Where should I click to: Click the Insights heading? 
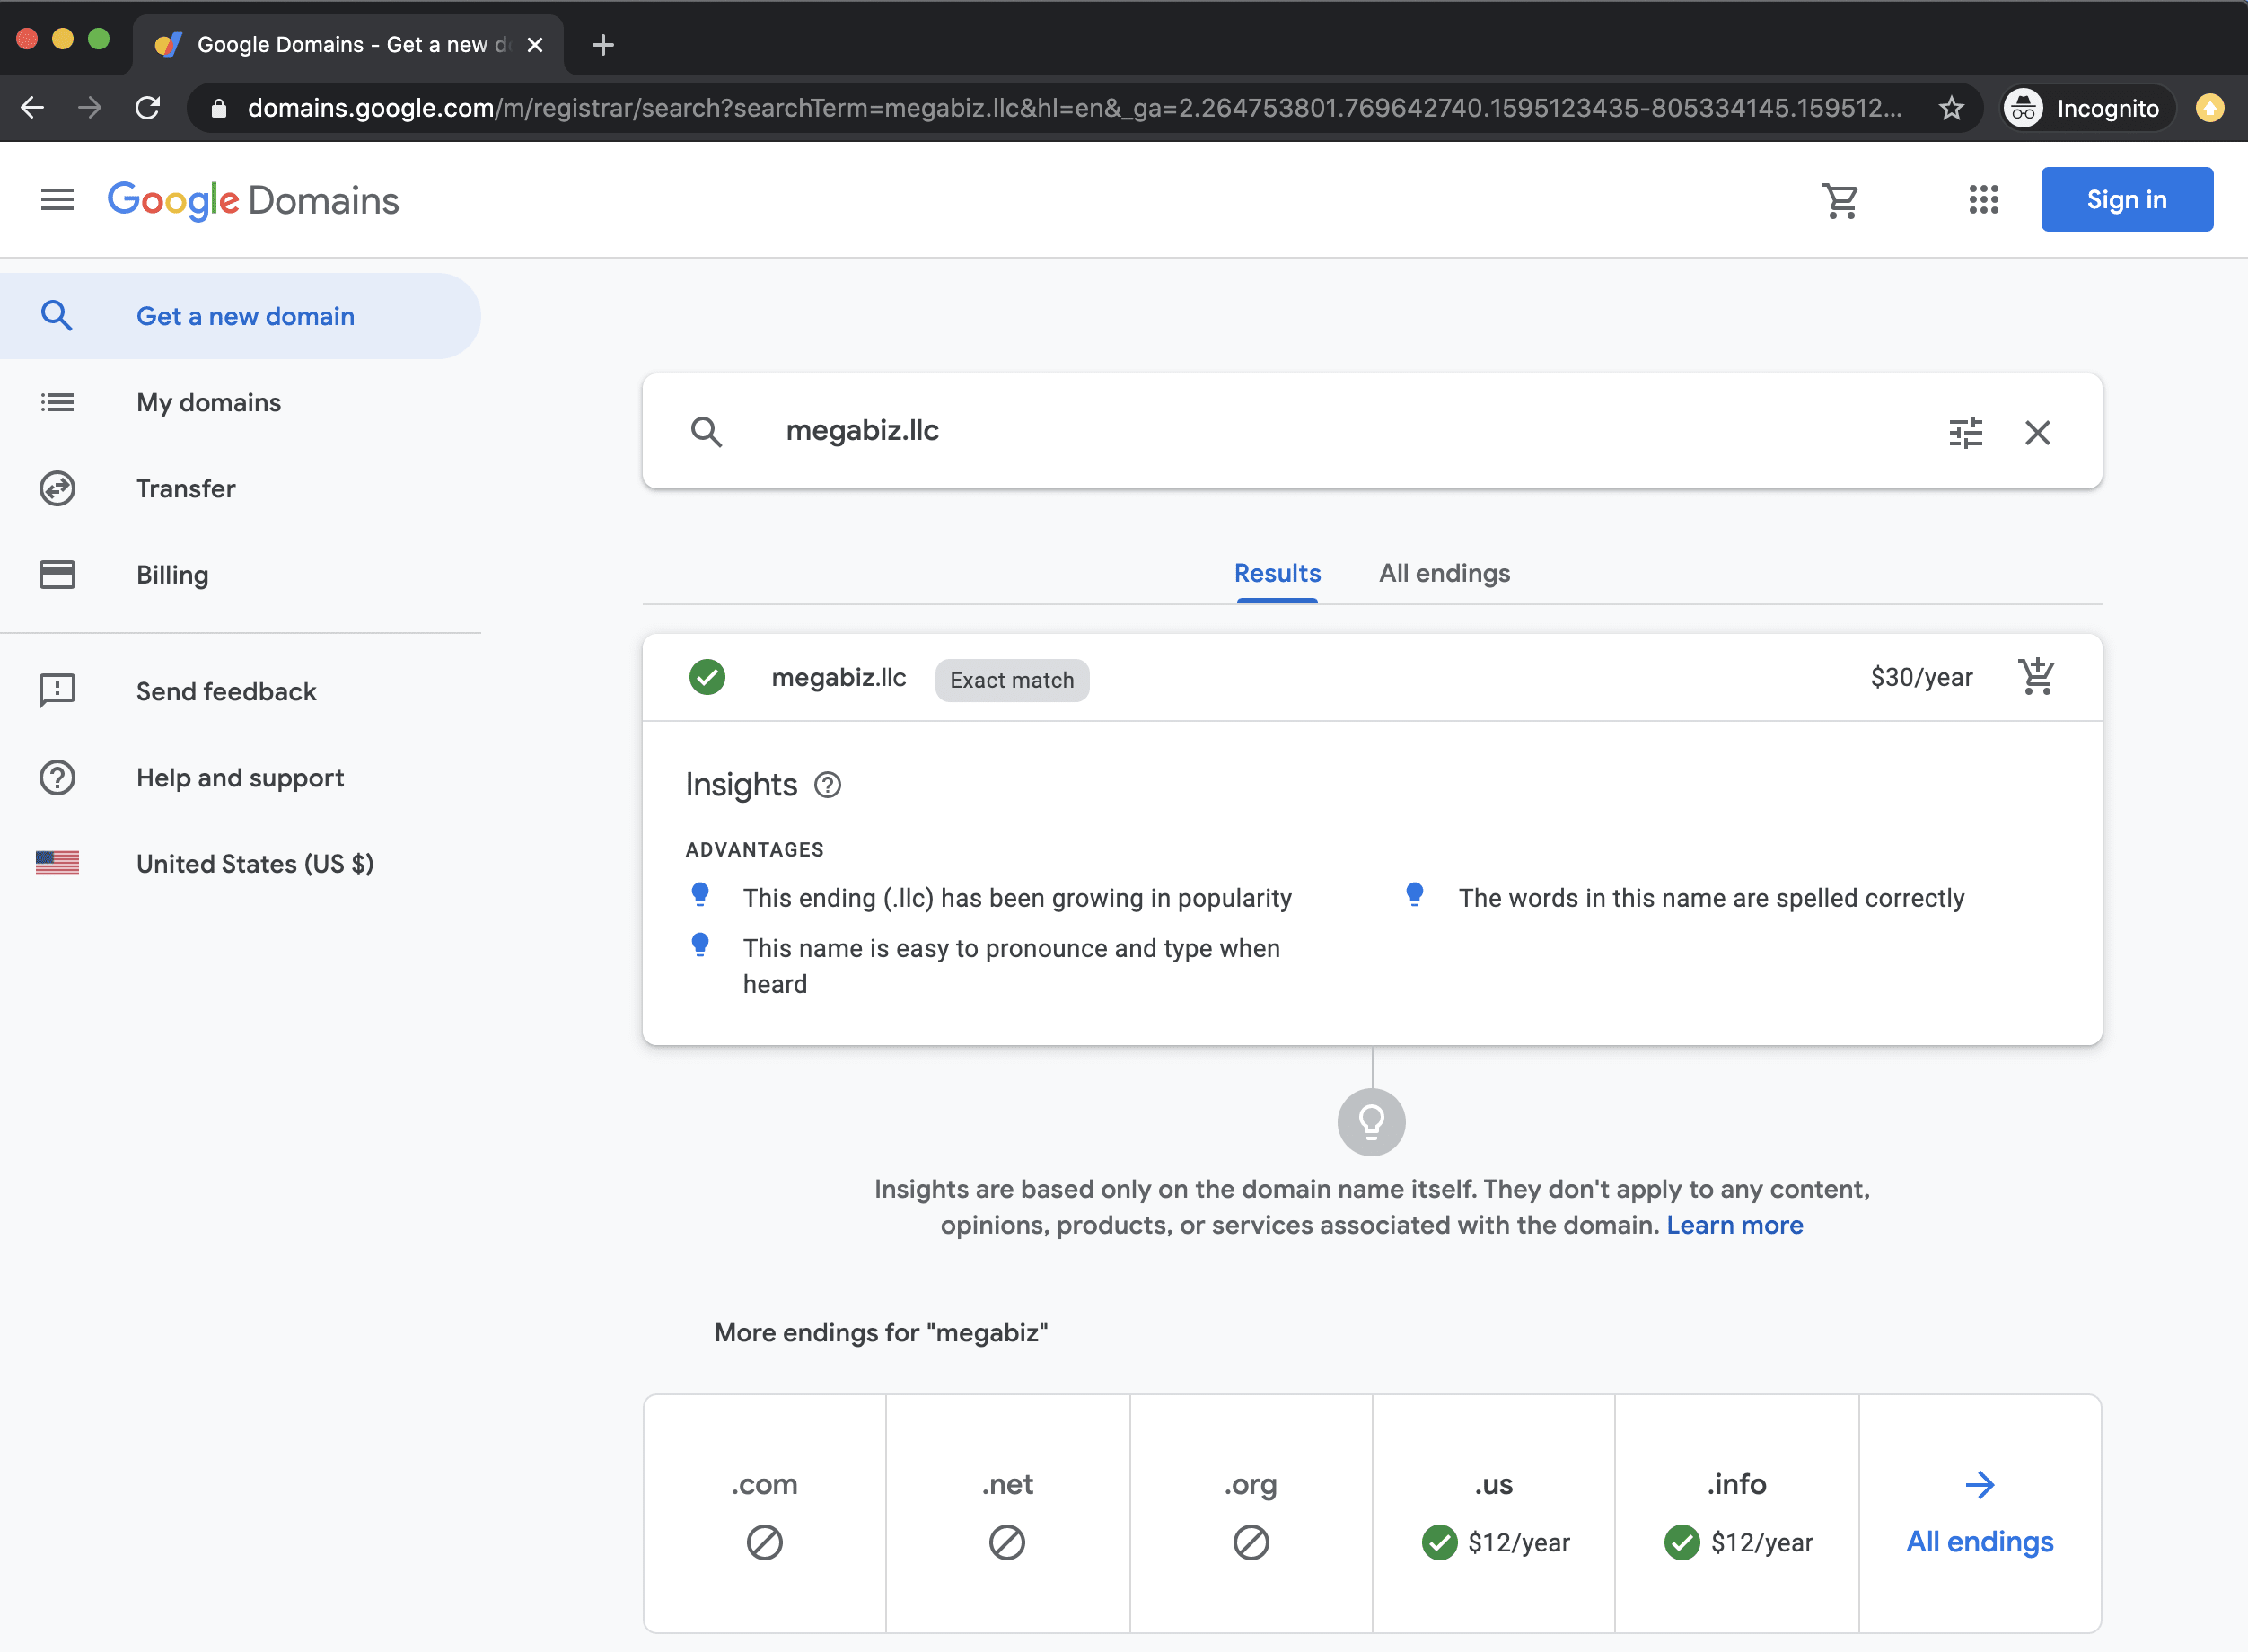click(x=741, y=785)
